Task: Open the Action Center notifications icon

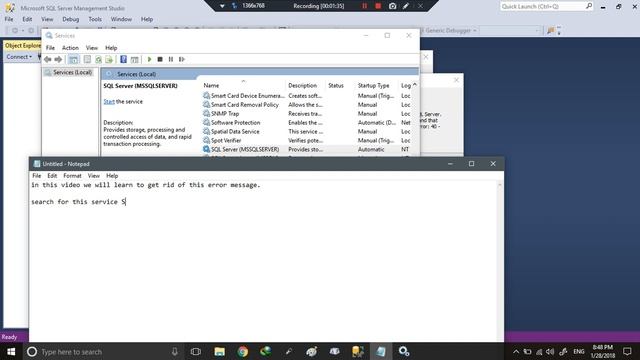Action: pyautogui.click(x=627, y=351)
